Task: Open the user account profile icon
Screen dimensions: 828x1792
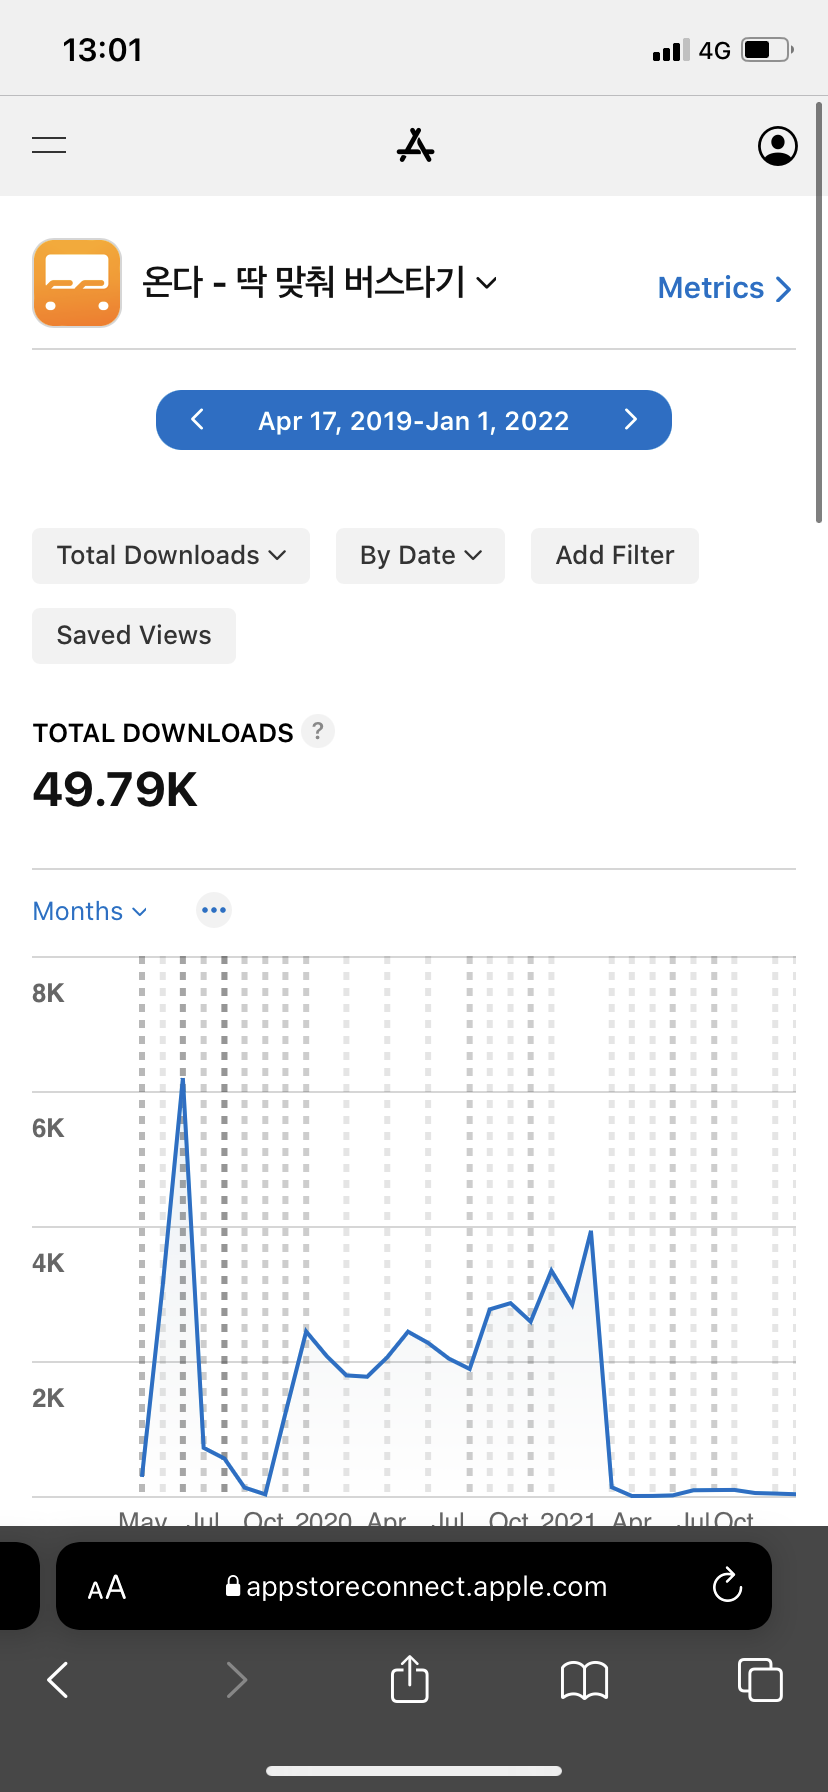Action: (x=777, y=146)
